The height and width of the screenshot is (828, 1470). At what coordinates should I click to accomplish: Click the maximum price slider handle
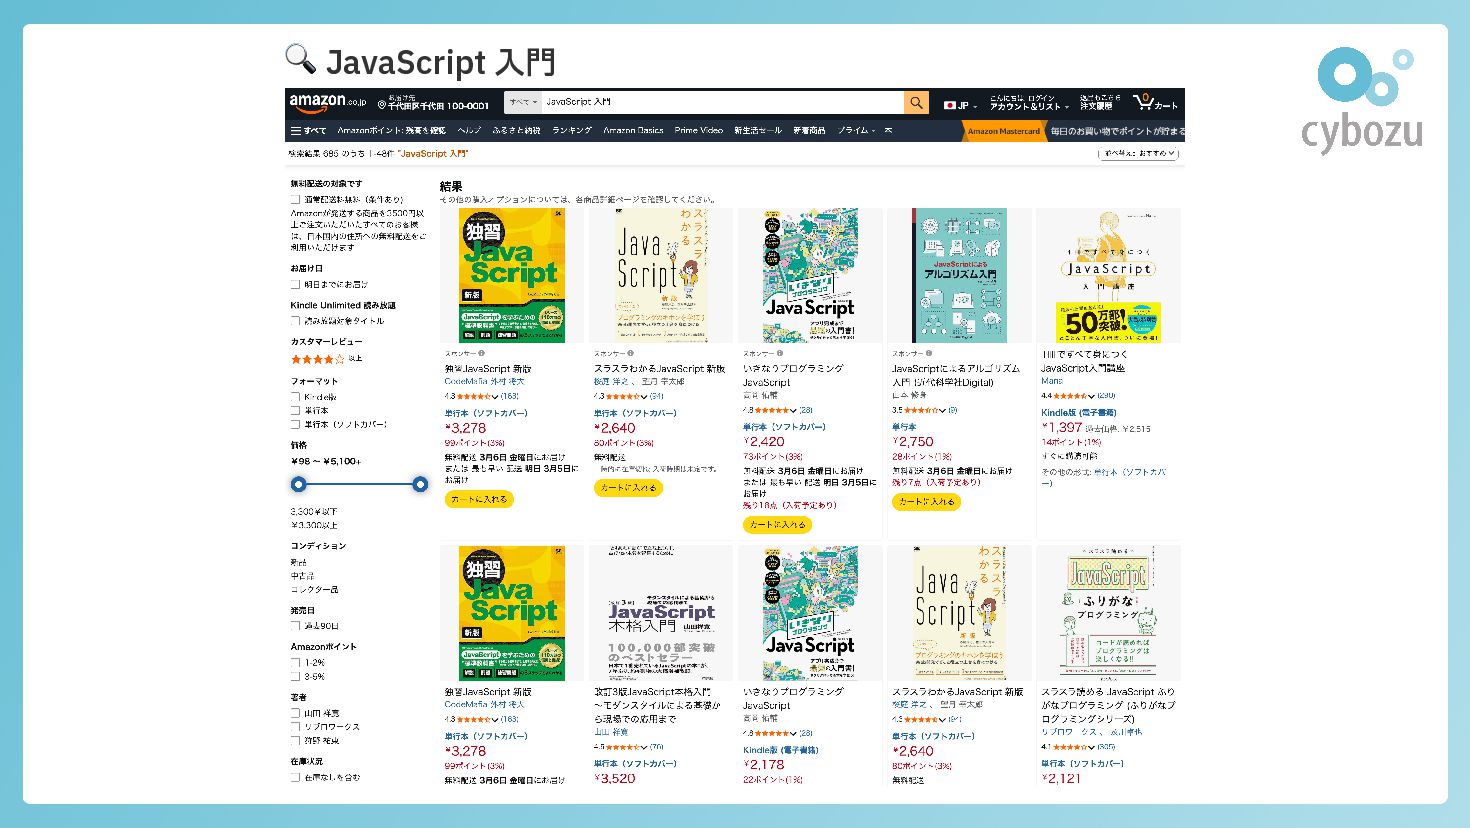[x=420, y=484]
